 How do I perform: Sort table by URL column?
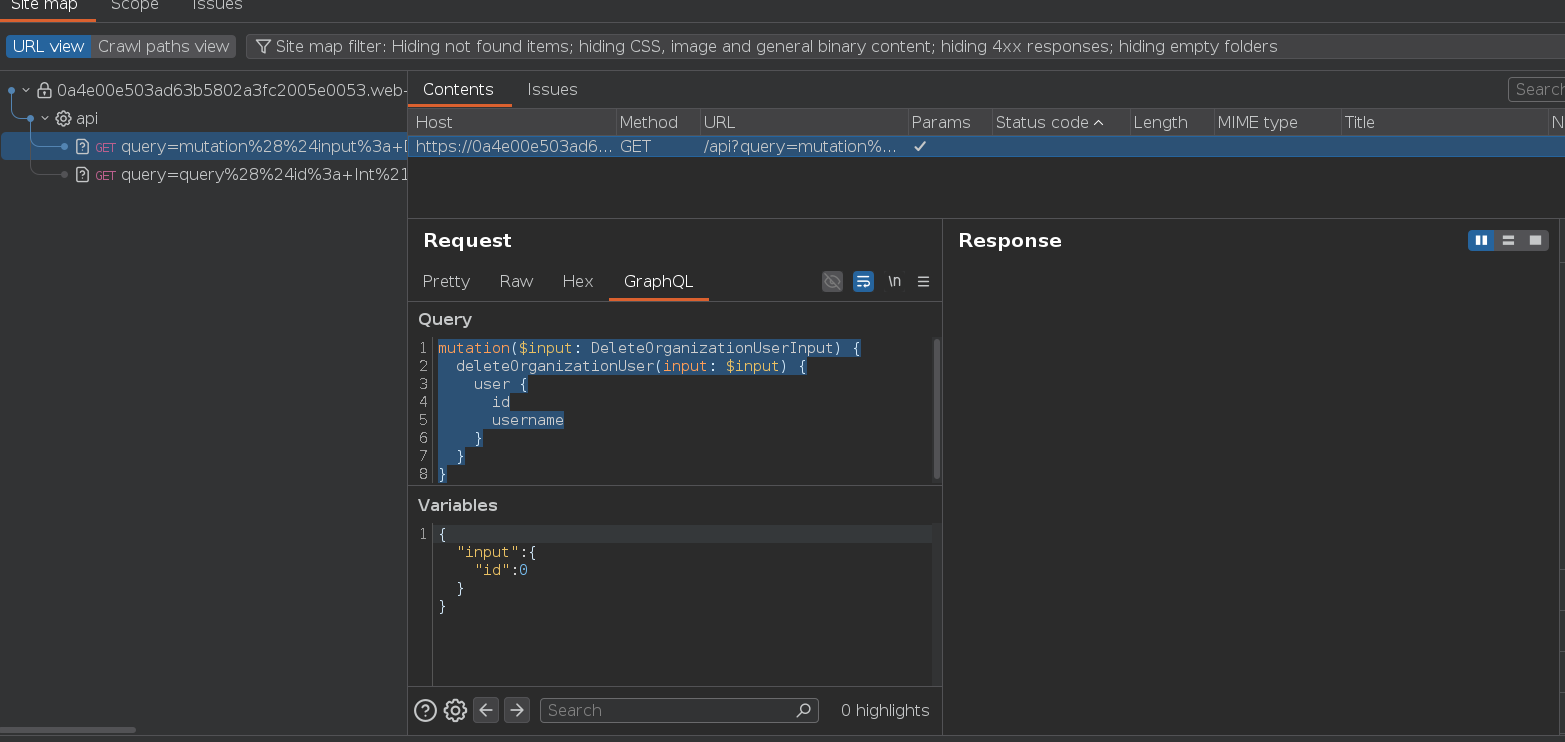[x=803, y=122]
